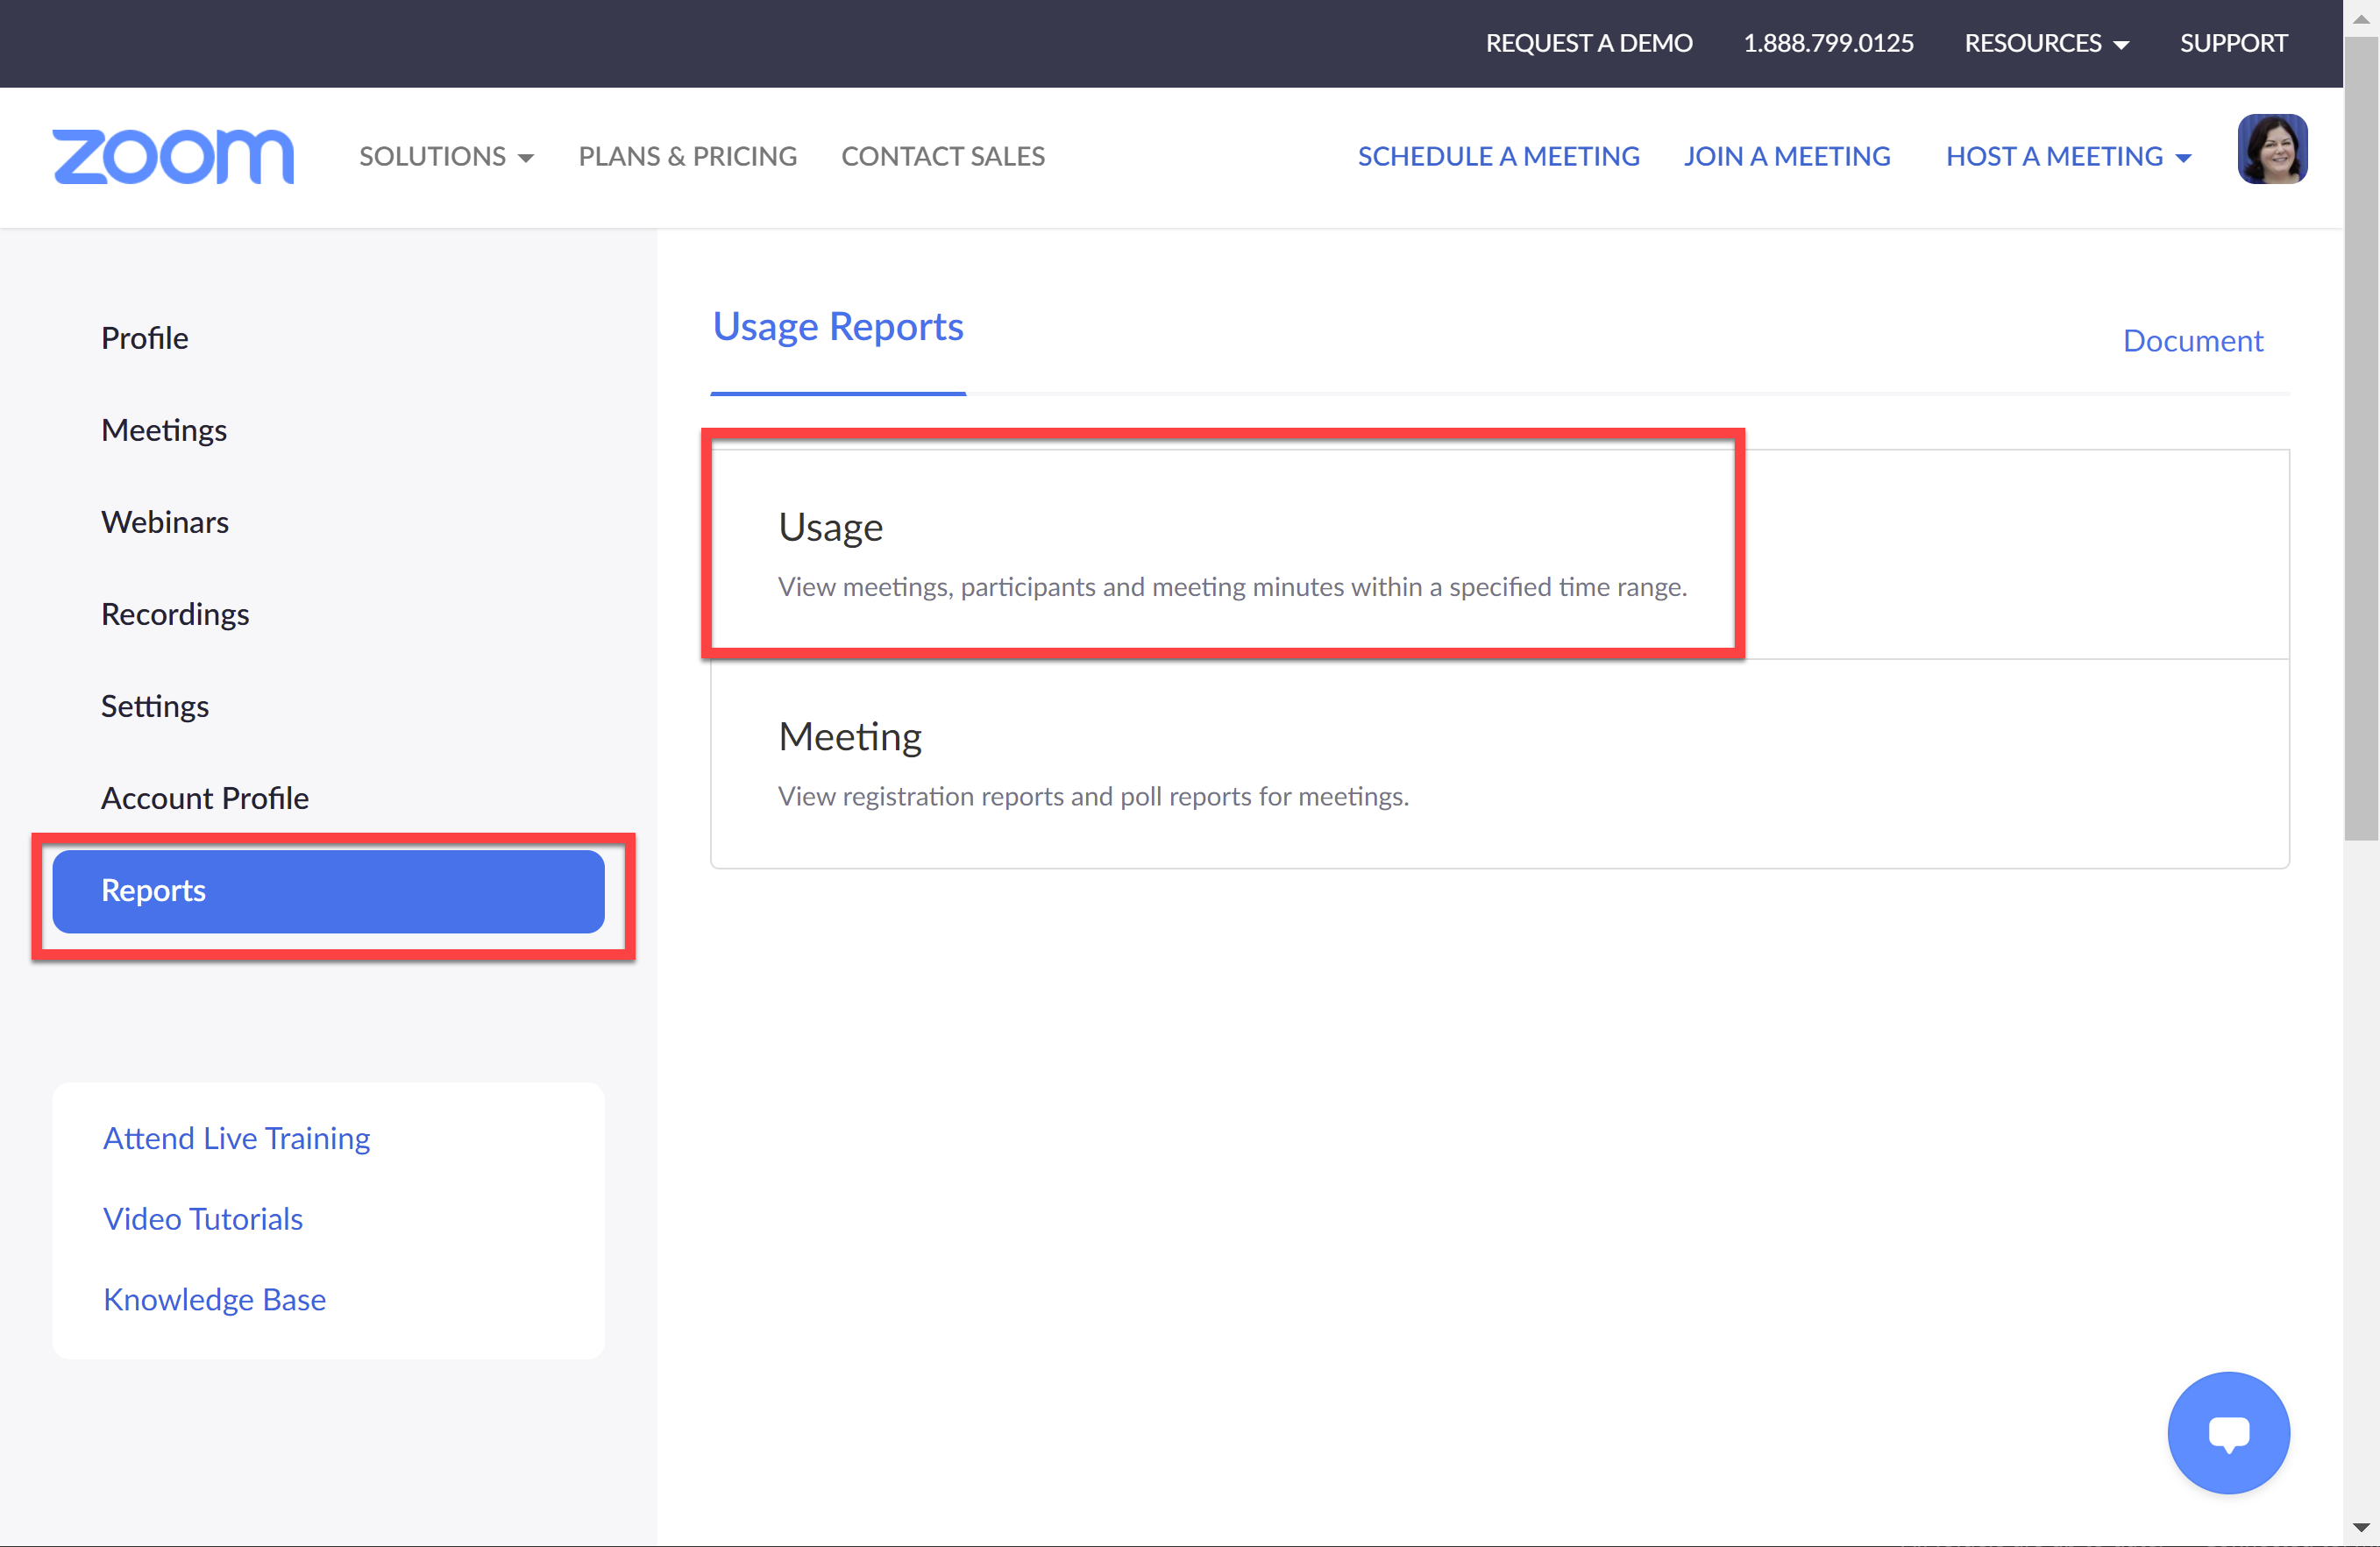Image resolution: width=2380 pixels, height=1547 pixels.
Task: Select Reports in the sidebar
Action: coord(328,890)
